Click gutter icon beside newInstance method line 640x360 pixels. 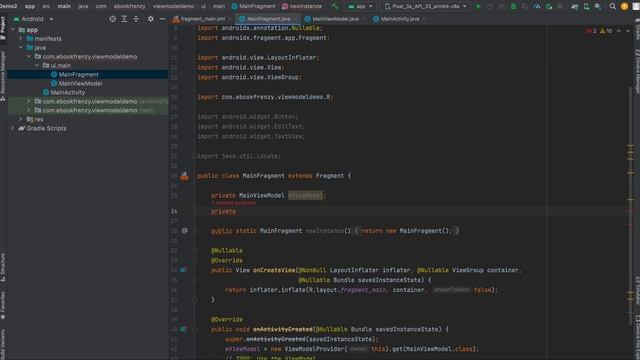(x=185, y=231)
